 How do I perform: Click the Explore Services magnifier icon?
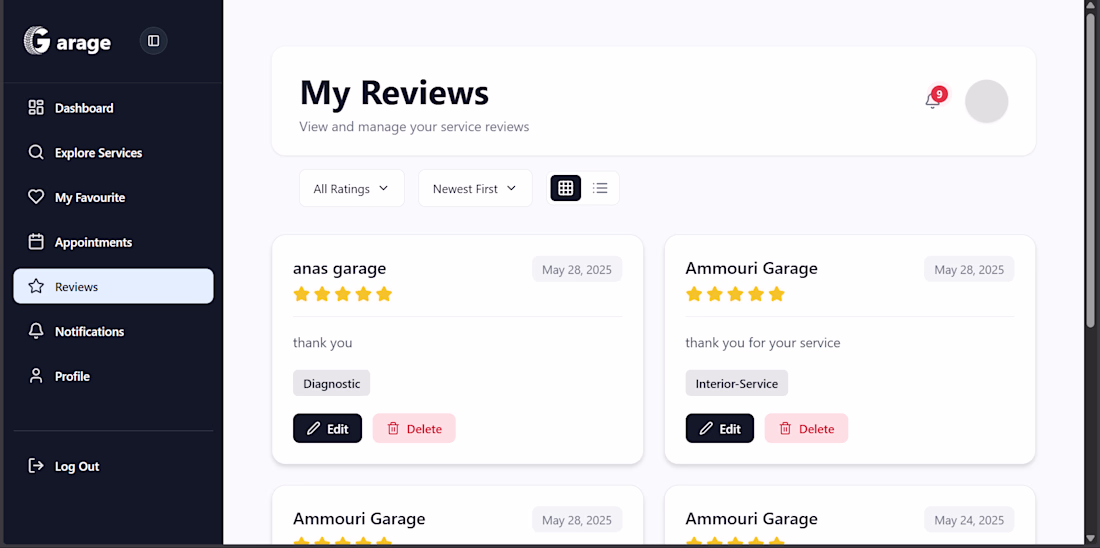[x=36, y=152]
